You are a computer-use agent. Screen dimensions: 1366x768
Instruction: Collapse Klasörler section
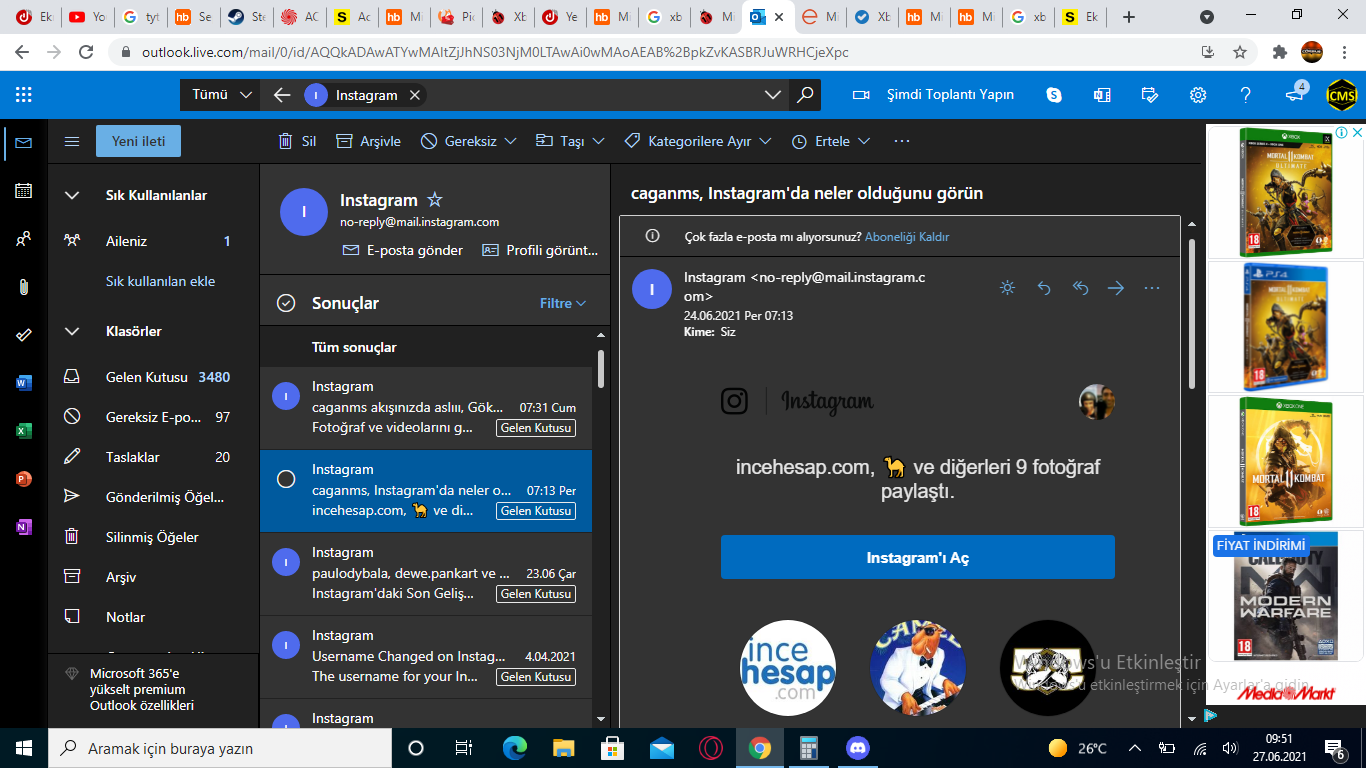coord(72,331)
